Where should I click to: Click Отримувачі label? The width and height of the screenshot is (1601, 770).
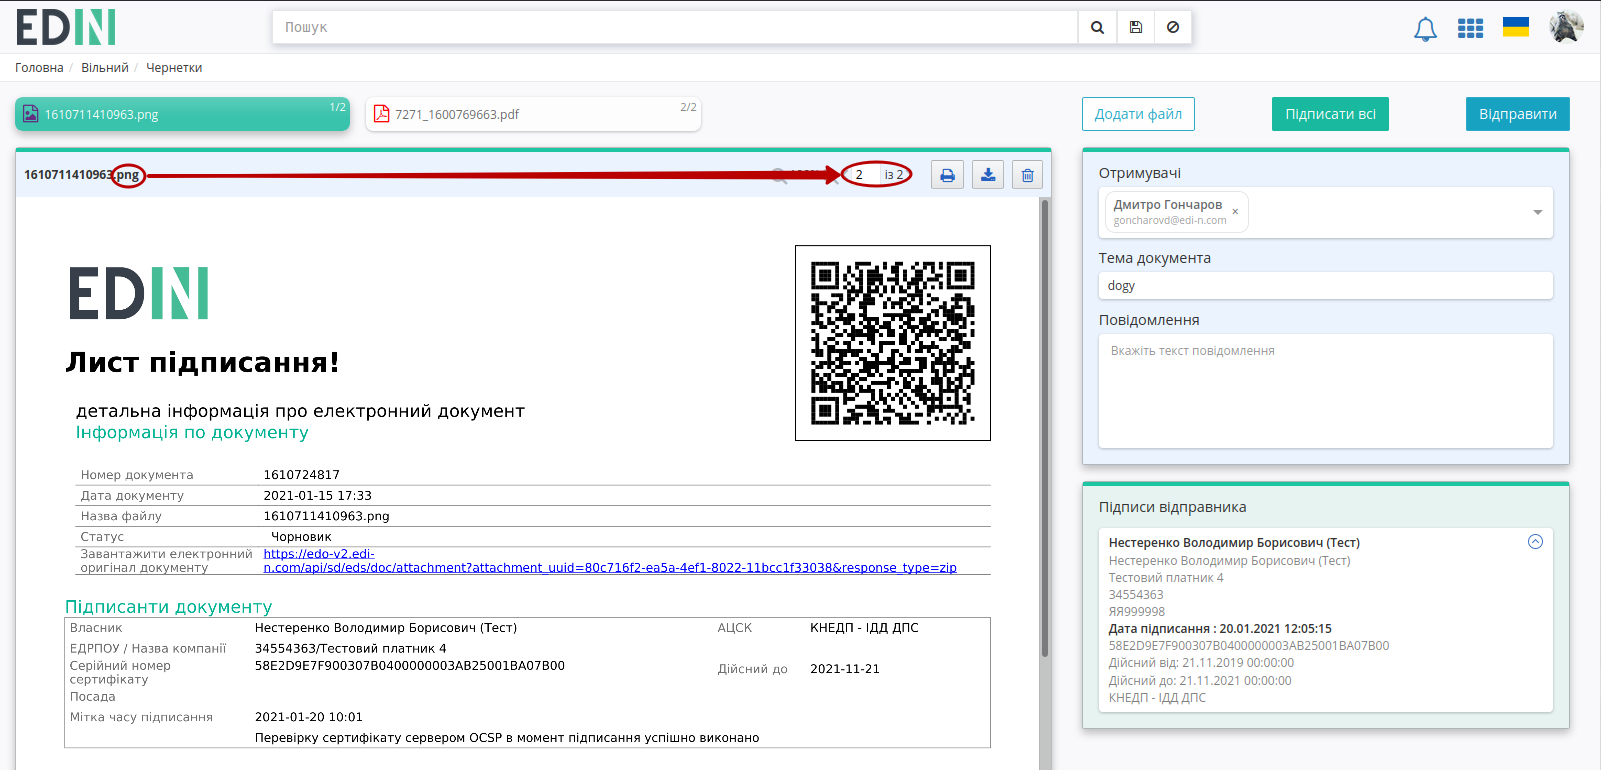click(1140, 173)
